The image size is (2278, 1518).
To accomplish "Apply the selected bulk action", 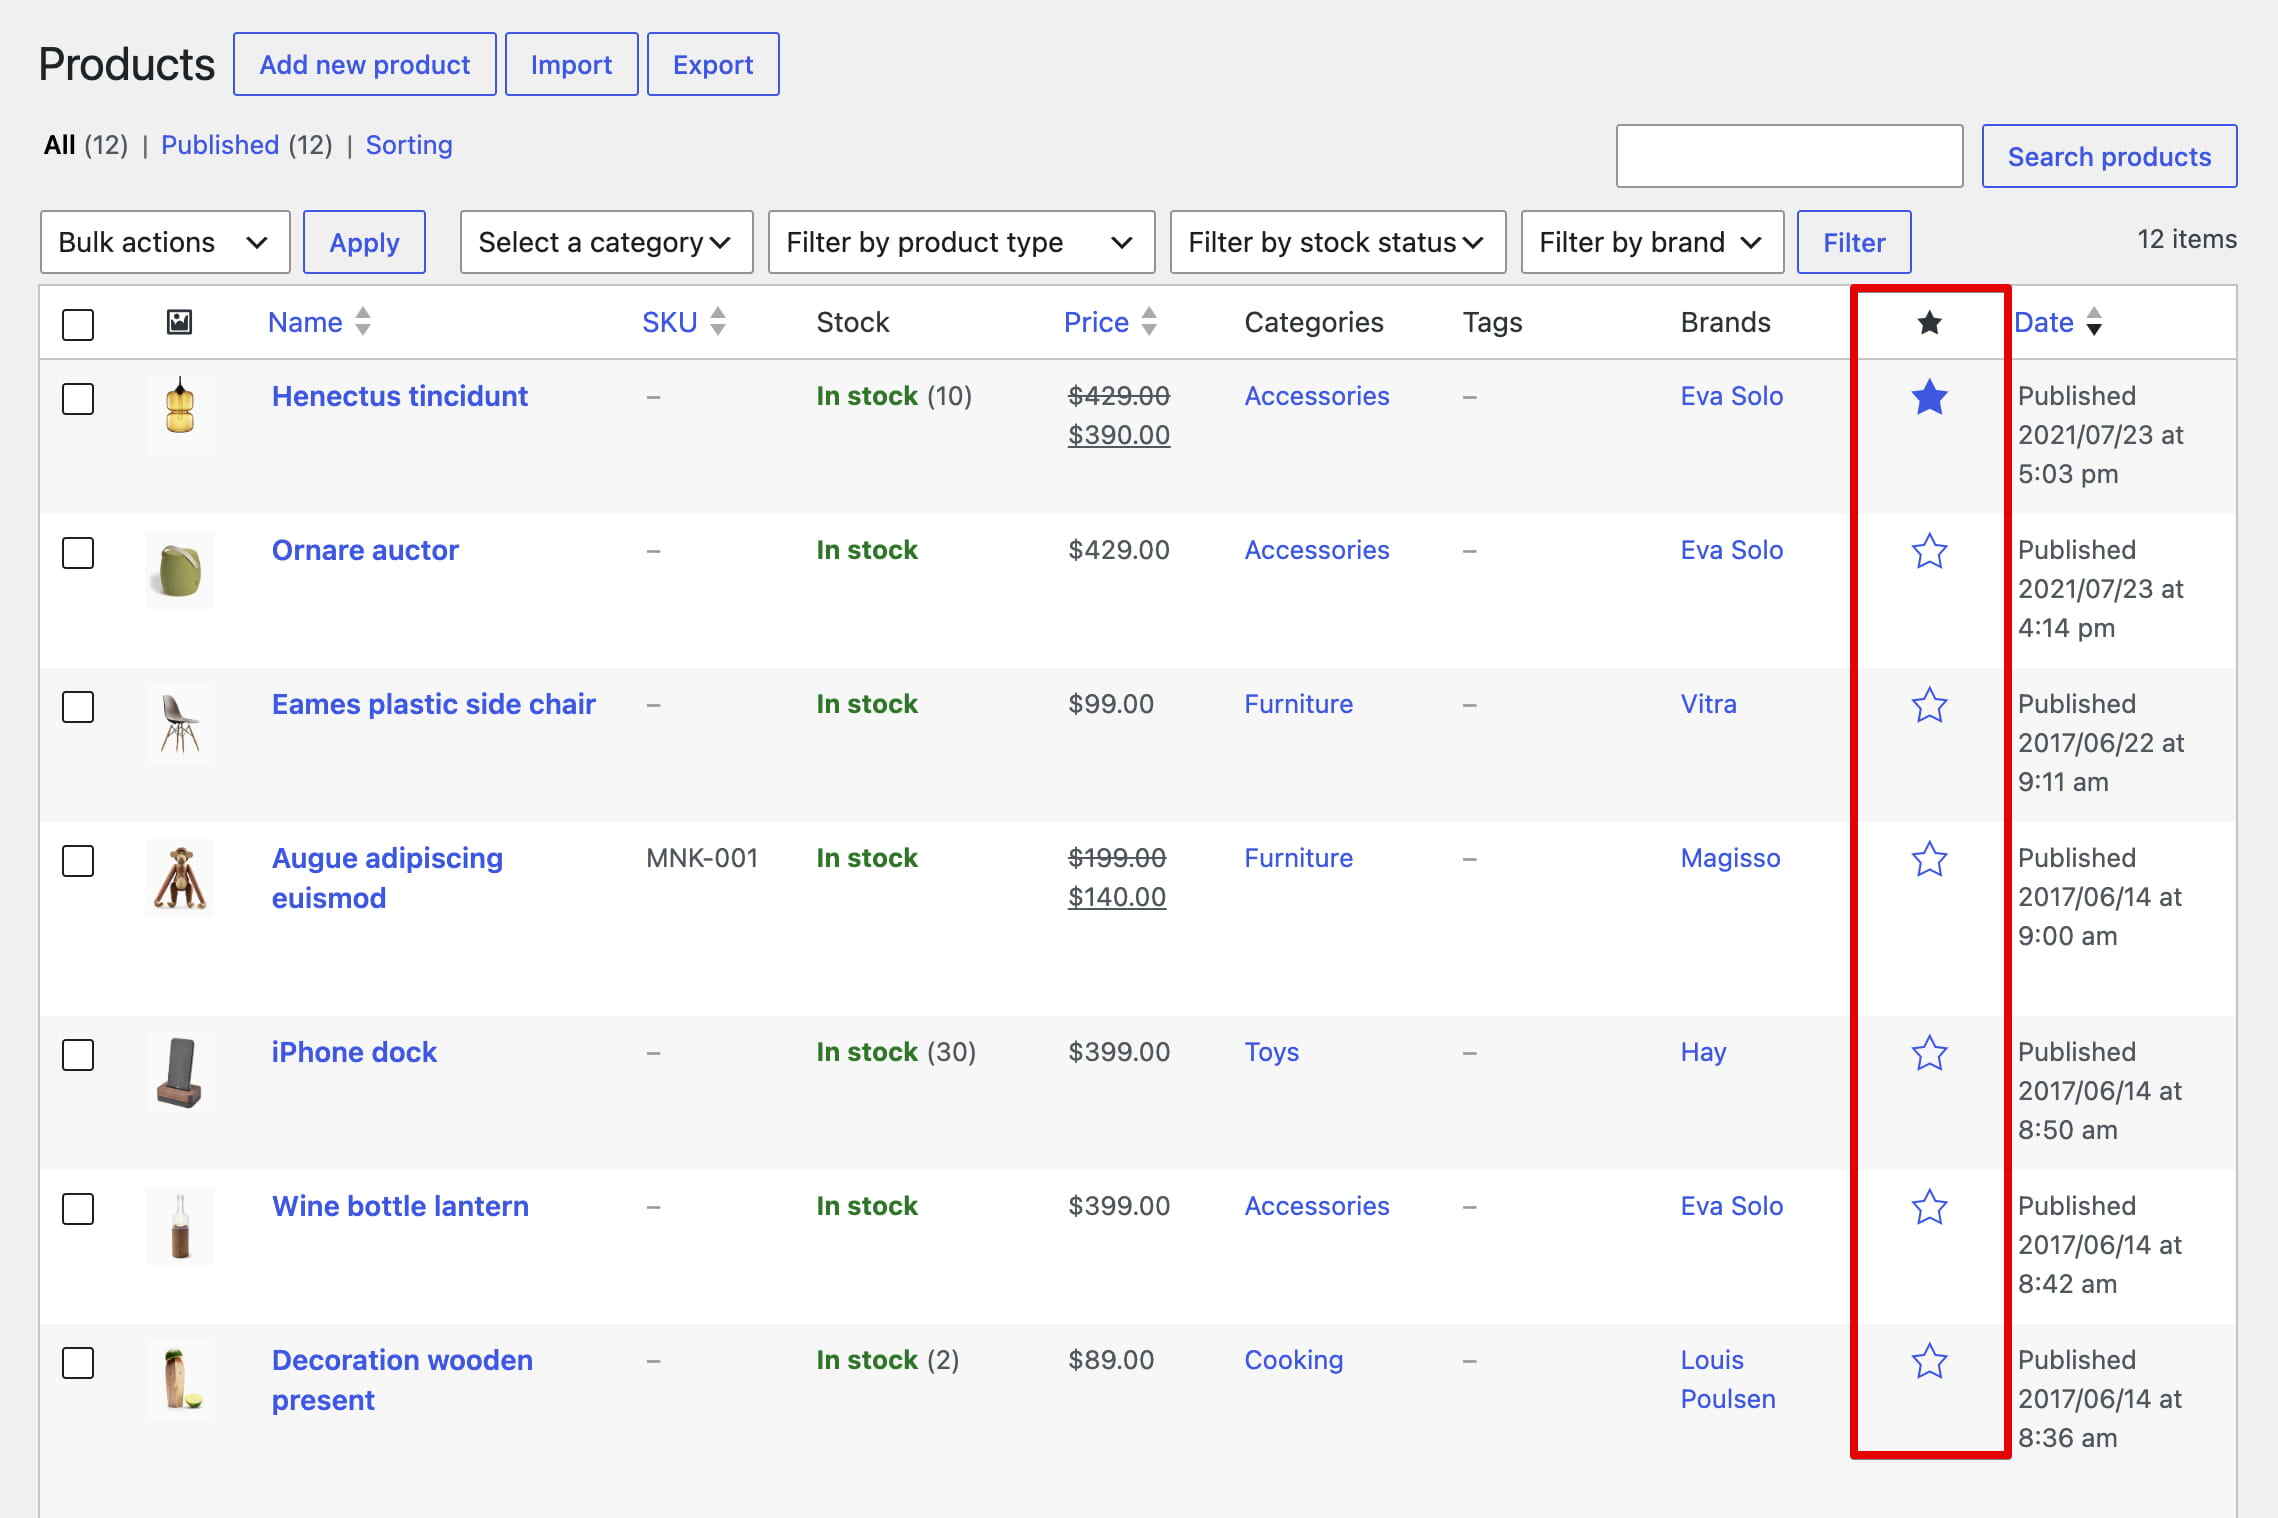I will coord(364,242).
